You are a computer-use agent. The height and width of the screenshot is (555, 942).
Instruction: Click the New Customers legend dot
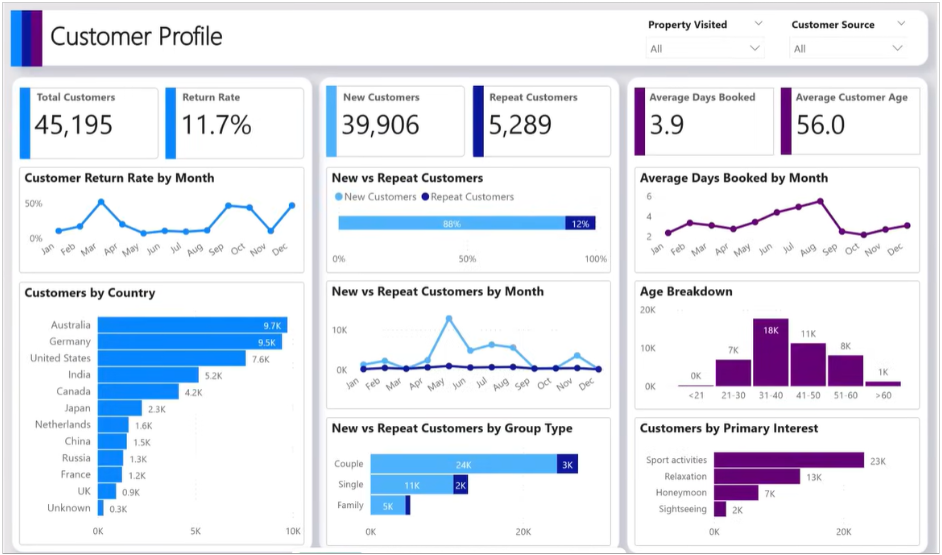[338, 197]
